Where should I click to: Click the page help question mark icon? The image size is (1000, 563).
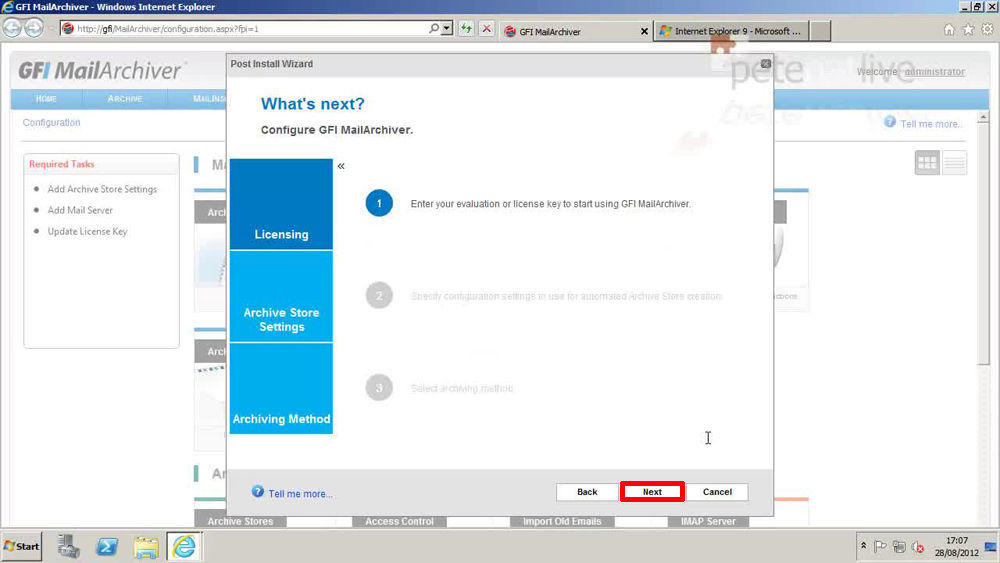point(890,122)
